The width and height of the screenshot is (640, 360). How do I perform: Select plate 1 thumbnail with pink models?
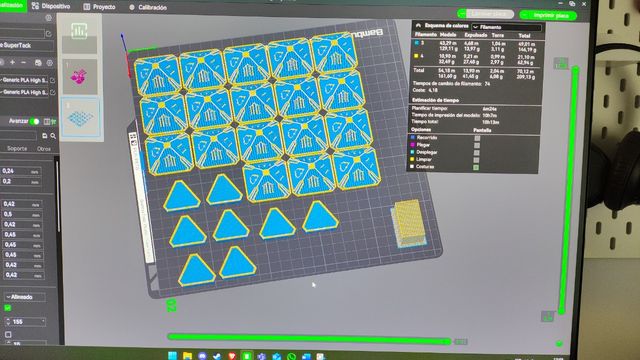(80, 77)
